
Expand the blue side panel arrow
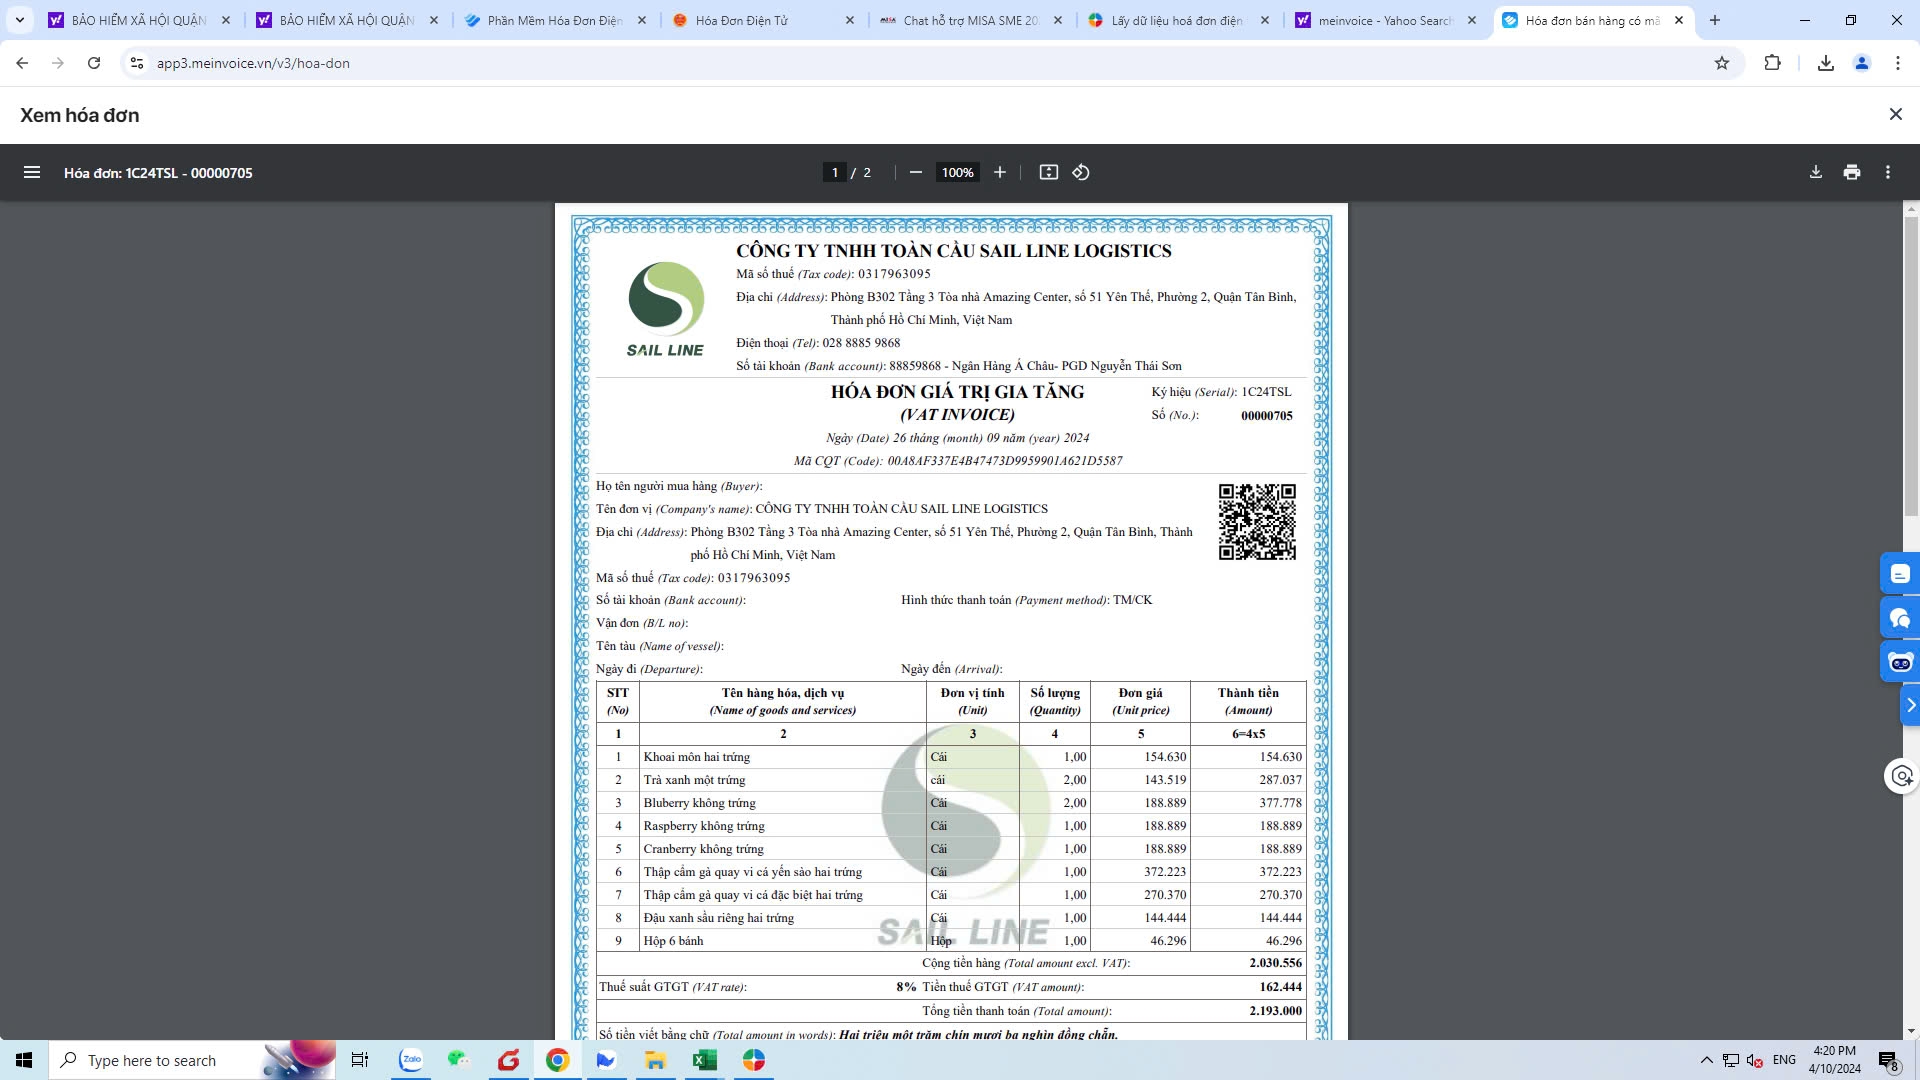coord(1910,705)
